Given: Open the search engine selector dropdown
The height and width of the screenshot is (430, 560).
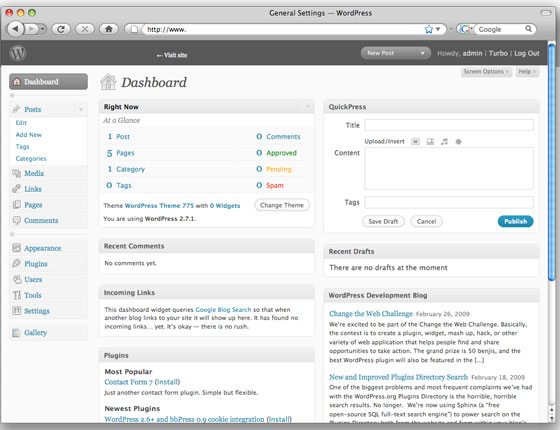Looking at the screenshot, I should pyautogui.click(x=471, y=28).
